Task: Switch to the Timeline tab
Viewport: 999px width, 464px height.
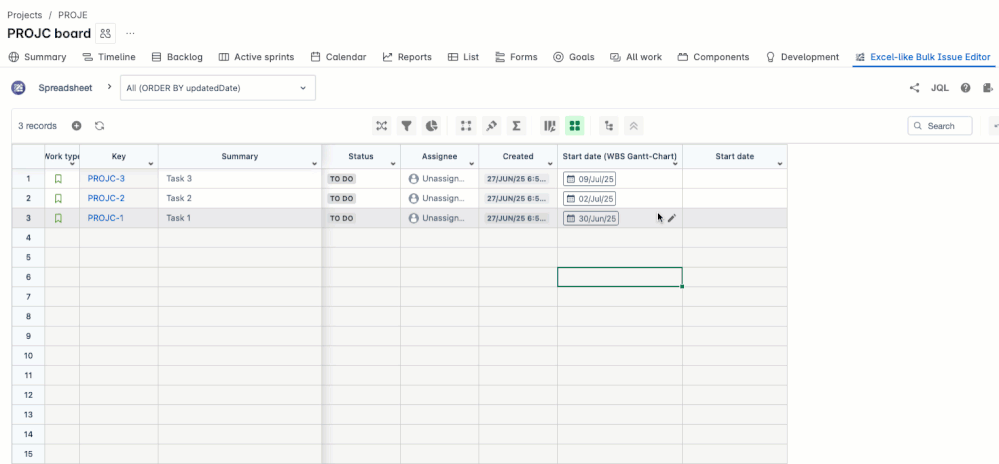Action: tap(109, 57)
